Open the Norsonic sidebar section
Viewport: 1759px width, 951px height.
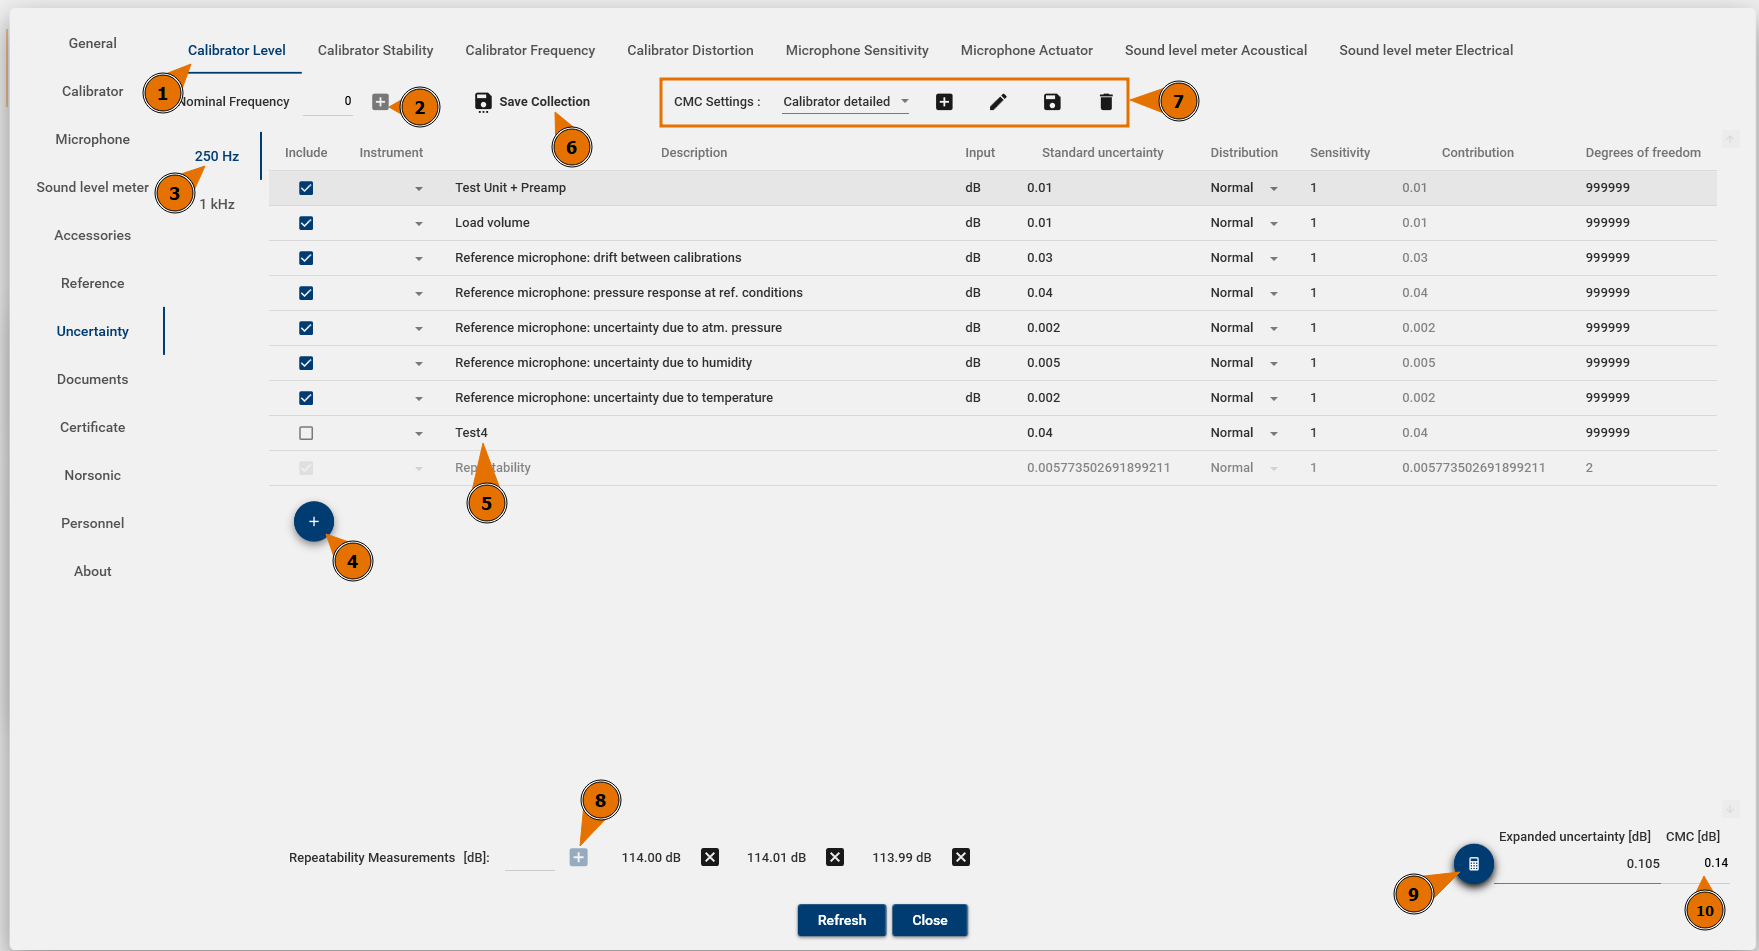point(93,475)
